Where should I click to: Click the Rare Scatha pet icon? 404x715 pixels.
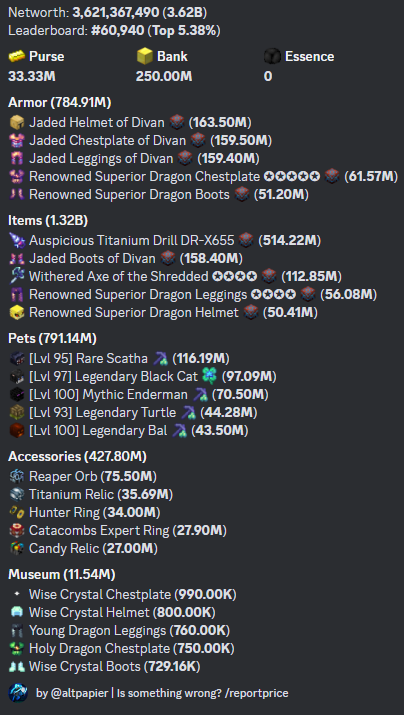click(x=16, y=358)
